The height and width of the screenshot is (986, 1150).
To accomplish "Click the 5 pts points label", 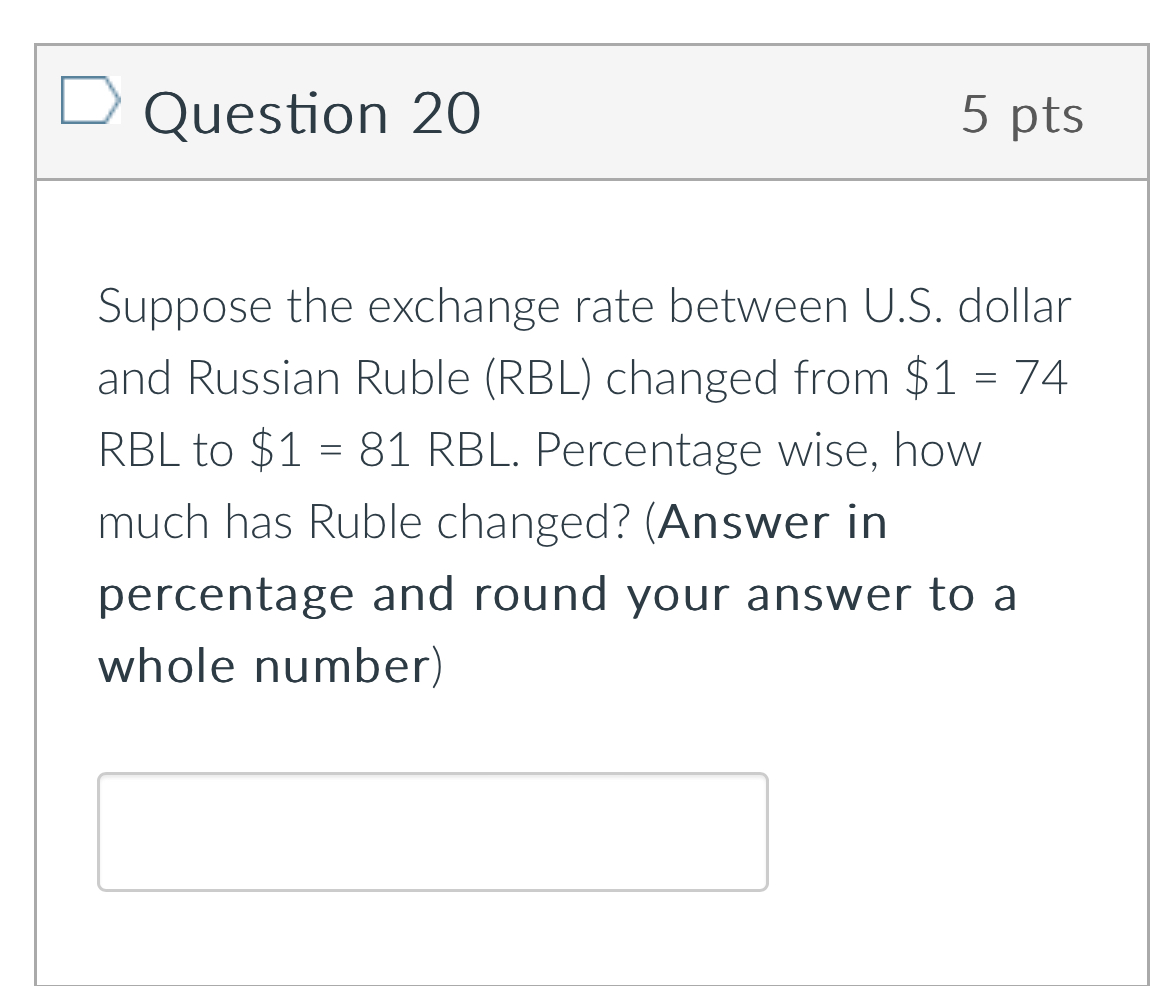I will (1022, 113).
